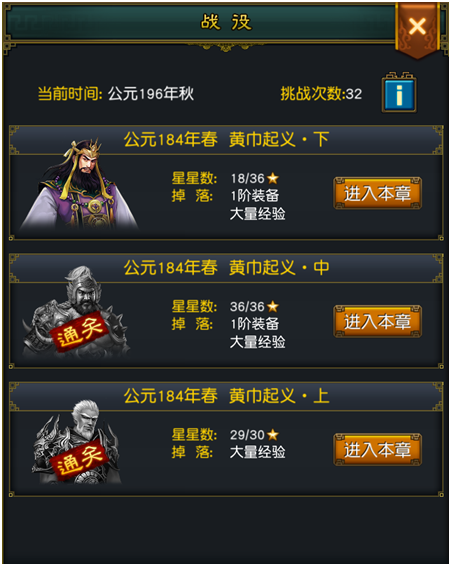Click the star icon beside 29/30
The width and height of the screenshot is (451, 566).
(273, 434)
